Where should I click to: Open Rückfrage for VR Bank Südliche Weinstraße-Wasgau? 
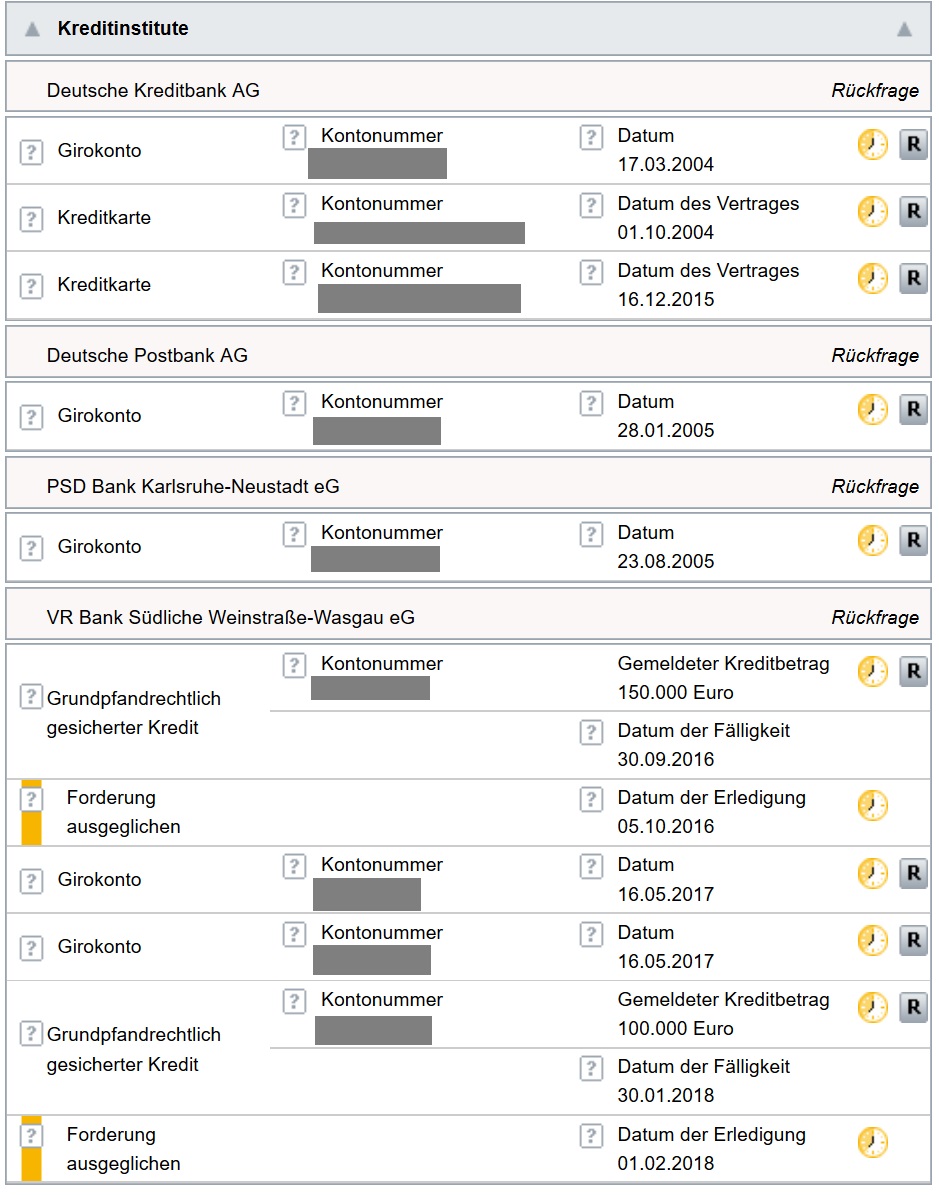[874, 618]
